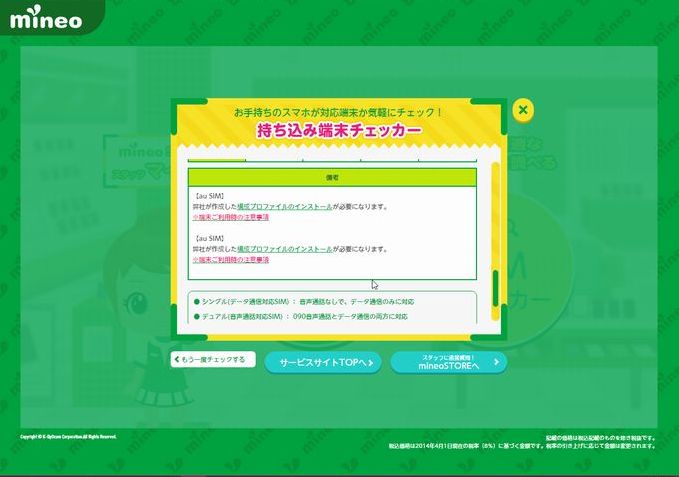Click the お手持ちのスマホが対応端末か subtitle
The width and height of the screenshot is (679, 477).
click(x=338, y=113)
